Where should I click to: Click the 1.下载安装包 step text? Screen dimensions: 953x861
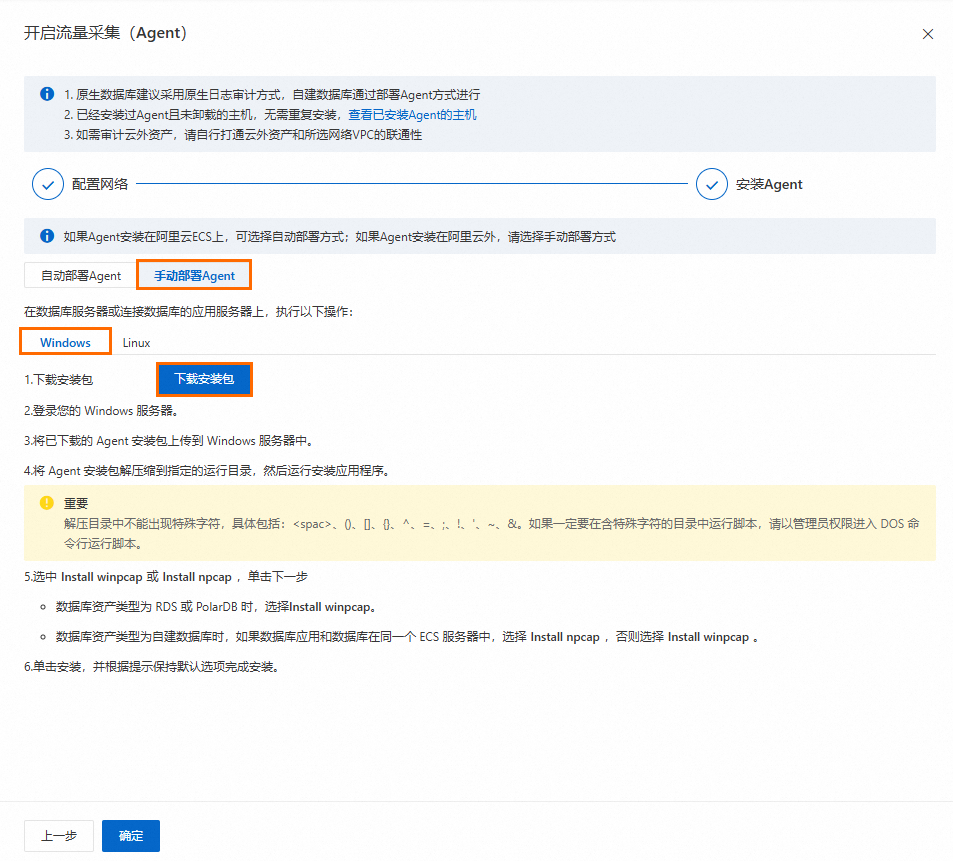click(x=58, y=380)
